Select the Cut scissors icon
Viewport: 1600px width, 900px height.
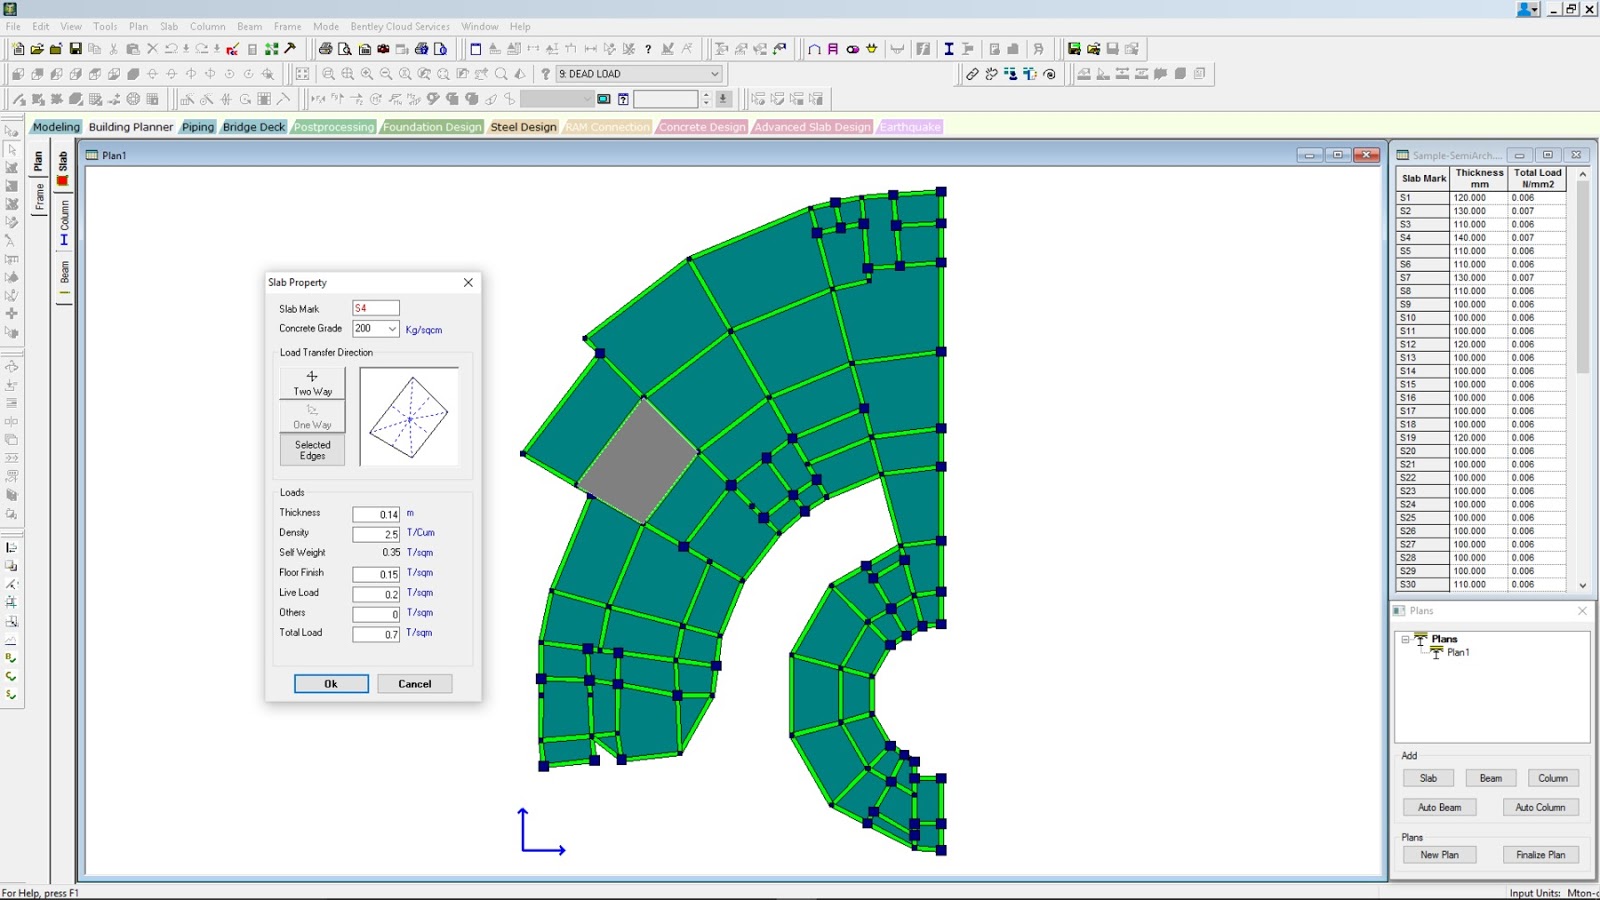tap(114, 48)
